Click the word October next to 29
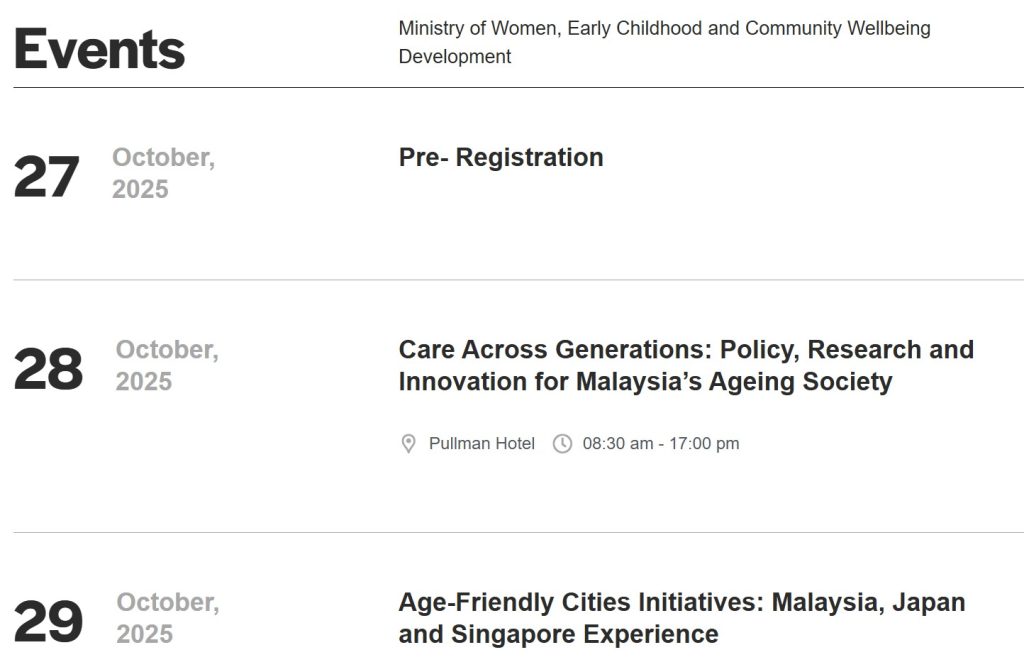The image size is (1024, 667). click(x=168, y=603)
